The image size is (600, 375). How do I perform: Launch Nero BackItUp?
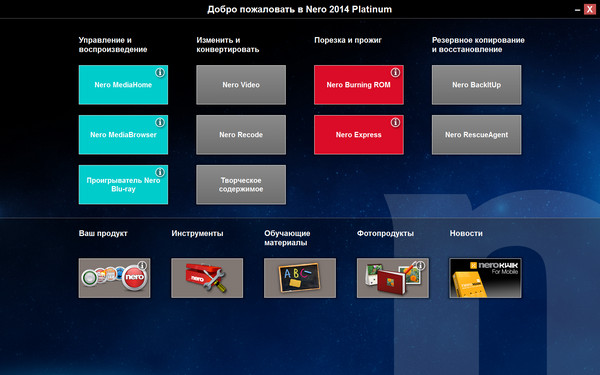[476, 85]
